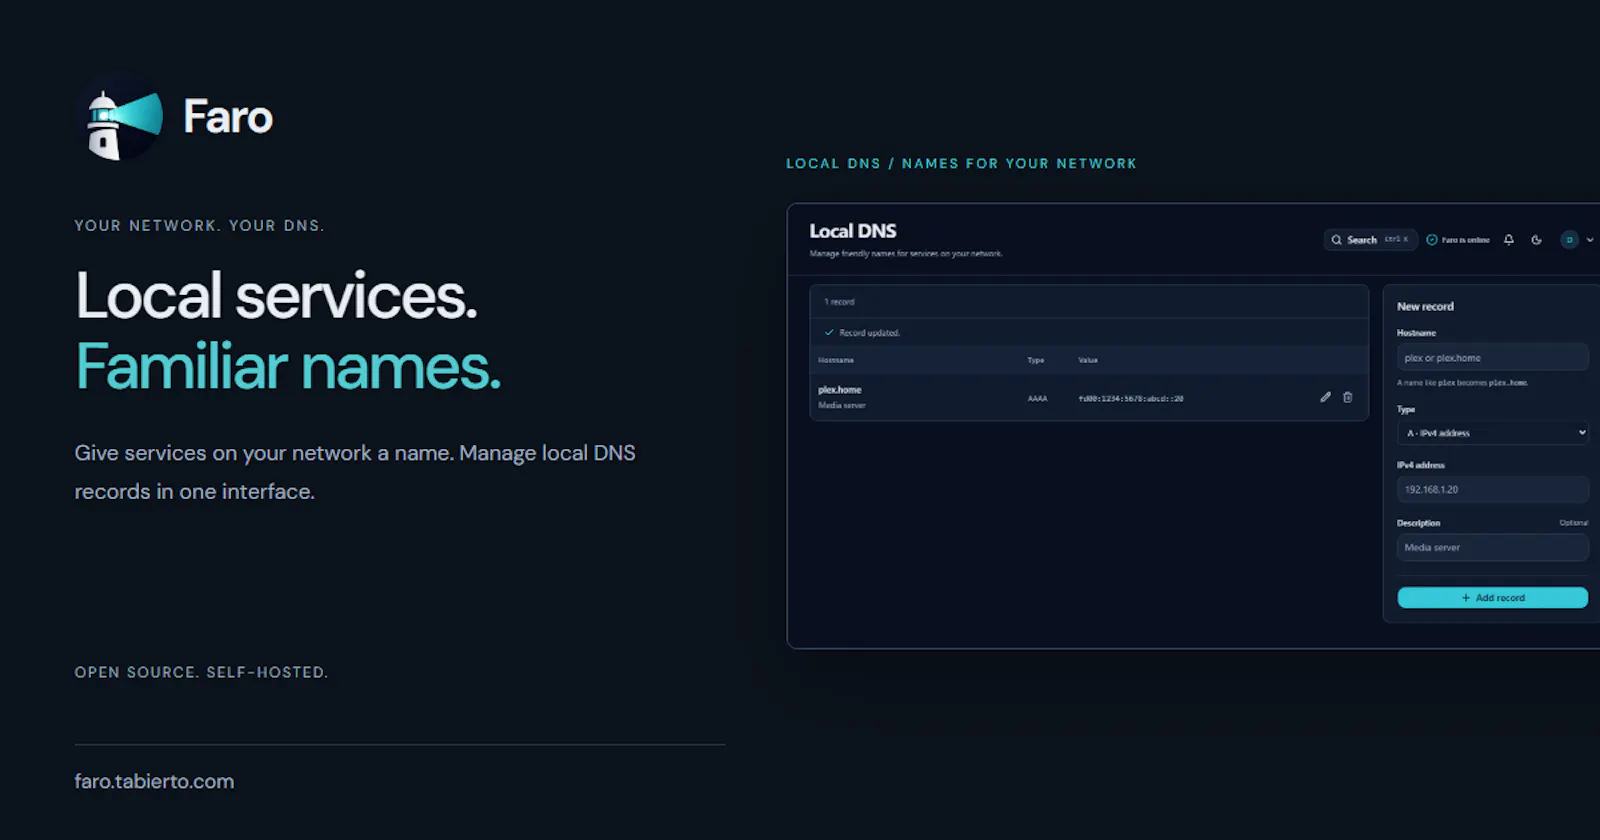
Task: Click the Faro brand name
Action: [x=228, y=117]
